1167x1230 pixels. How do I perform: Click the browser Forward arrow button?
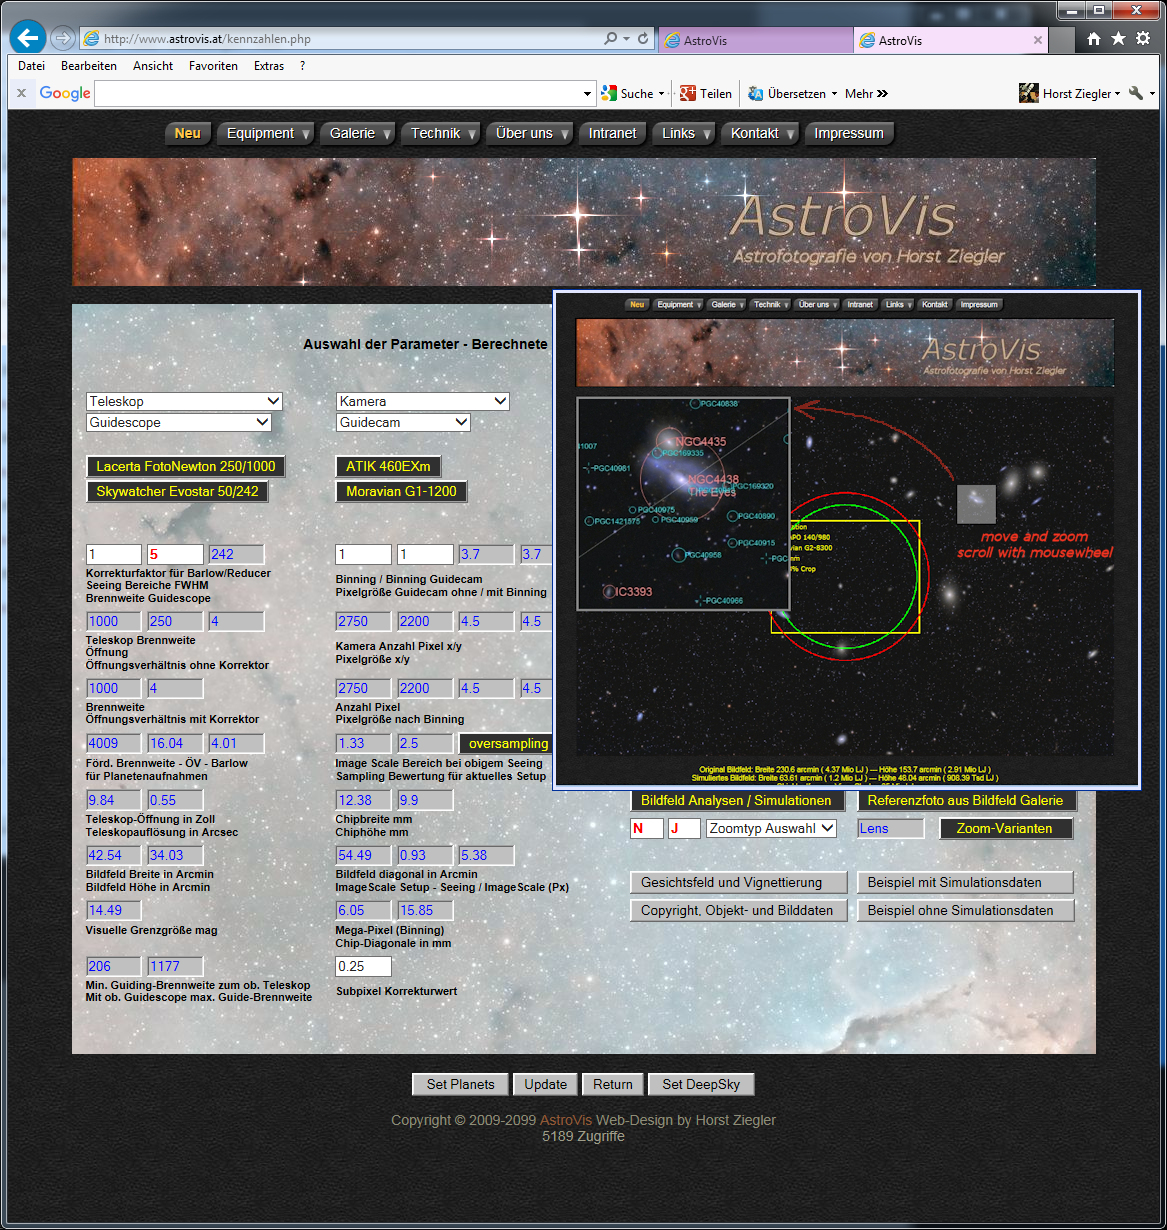[62, 38]
